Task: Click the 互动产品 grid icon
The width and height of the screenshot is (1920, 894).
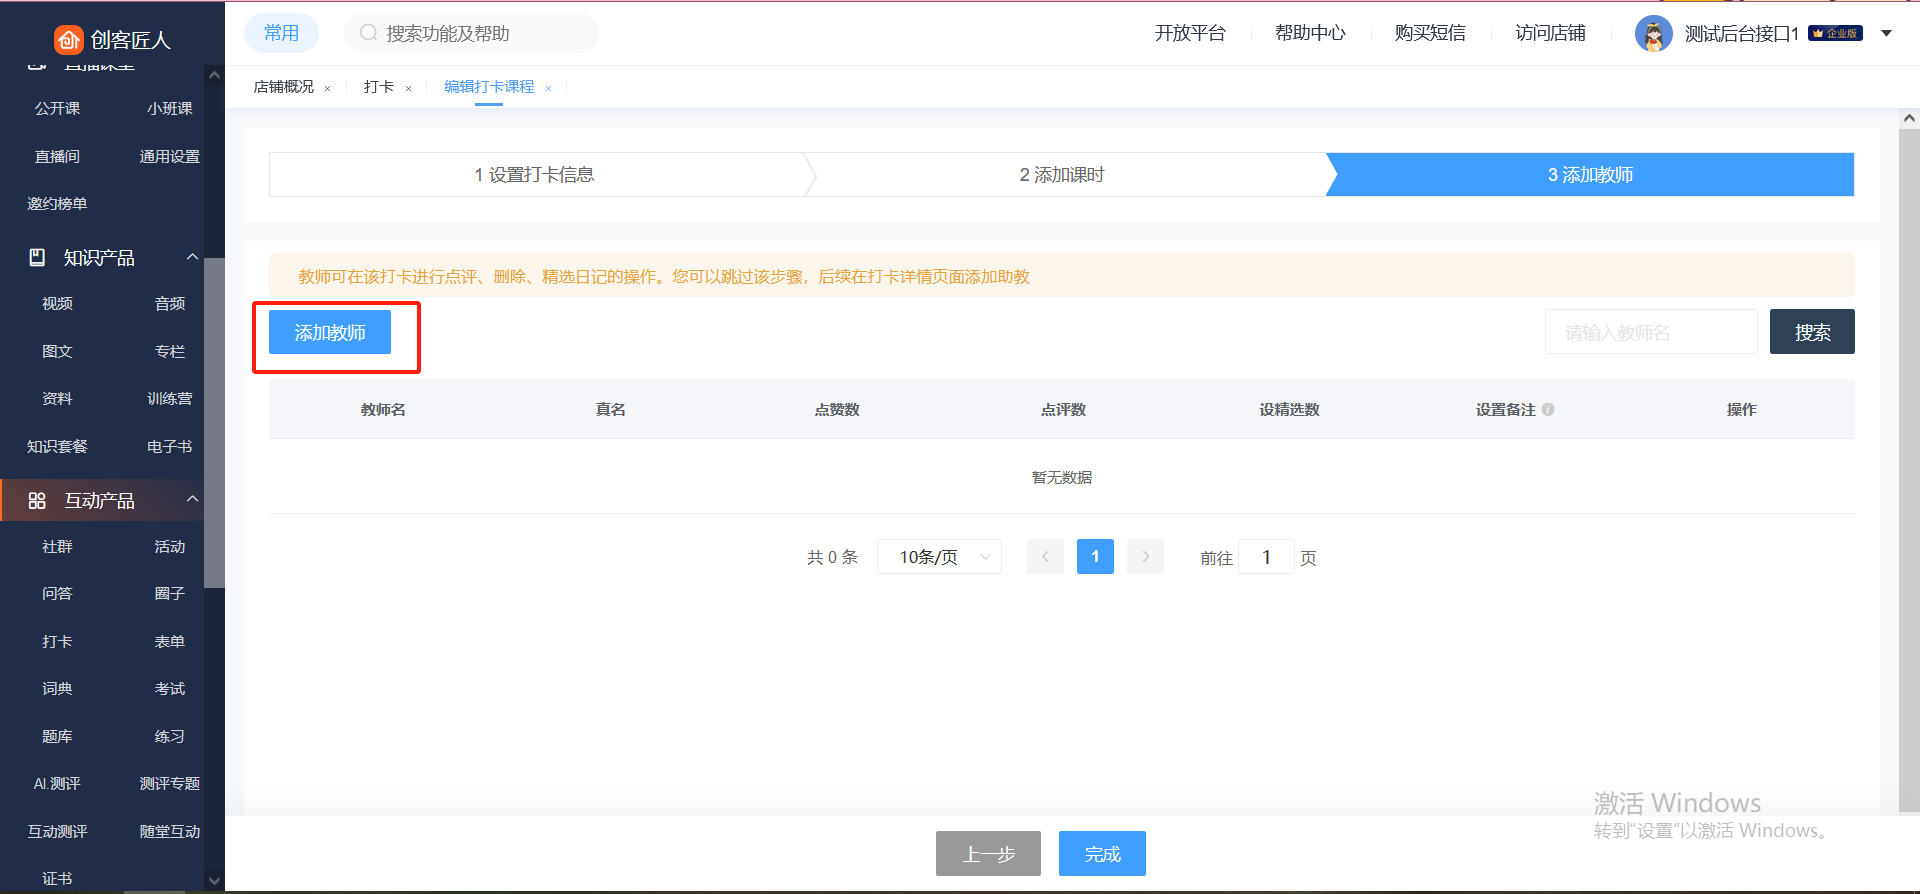Action: (37, 501)
